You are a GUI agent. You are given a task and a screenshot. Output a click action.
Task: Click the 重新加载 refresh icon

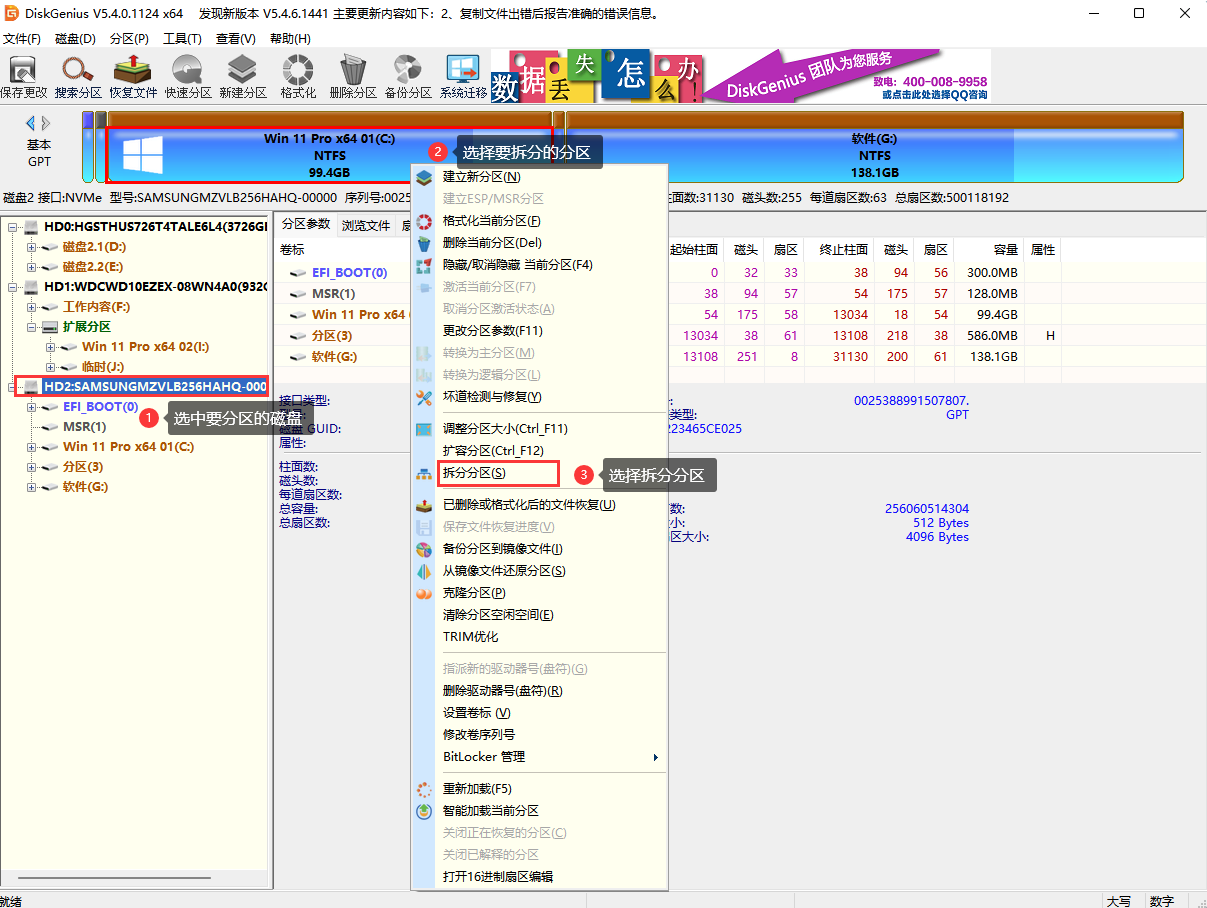424,789
